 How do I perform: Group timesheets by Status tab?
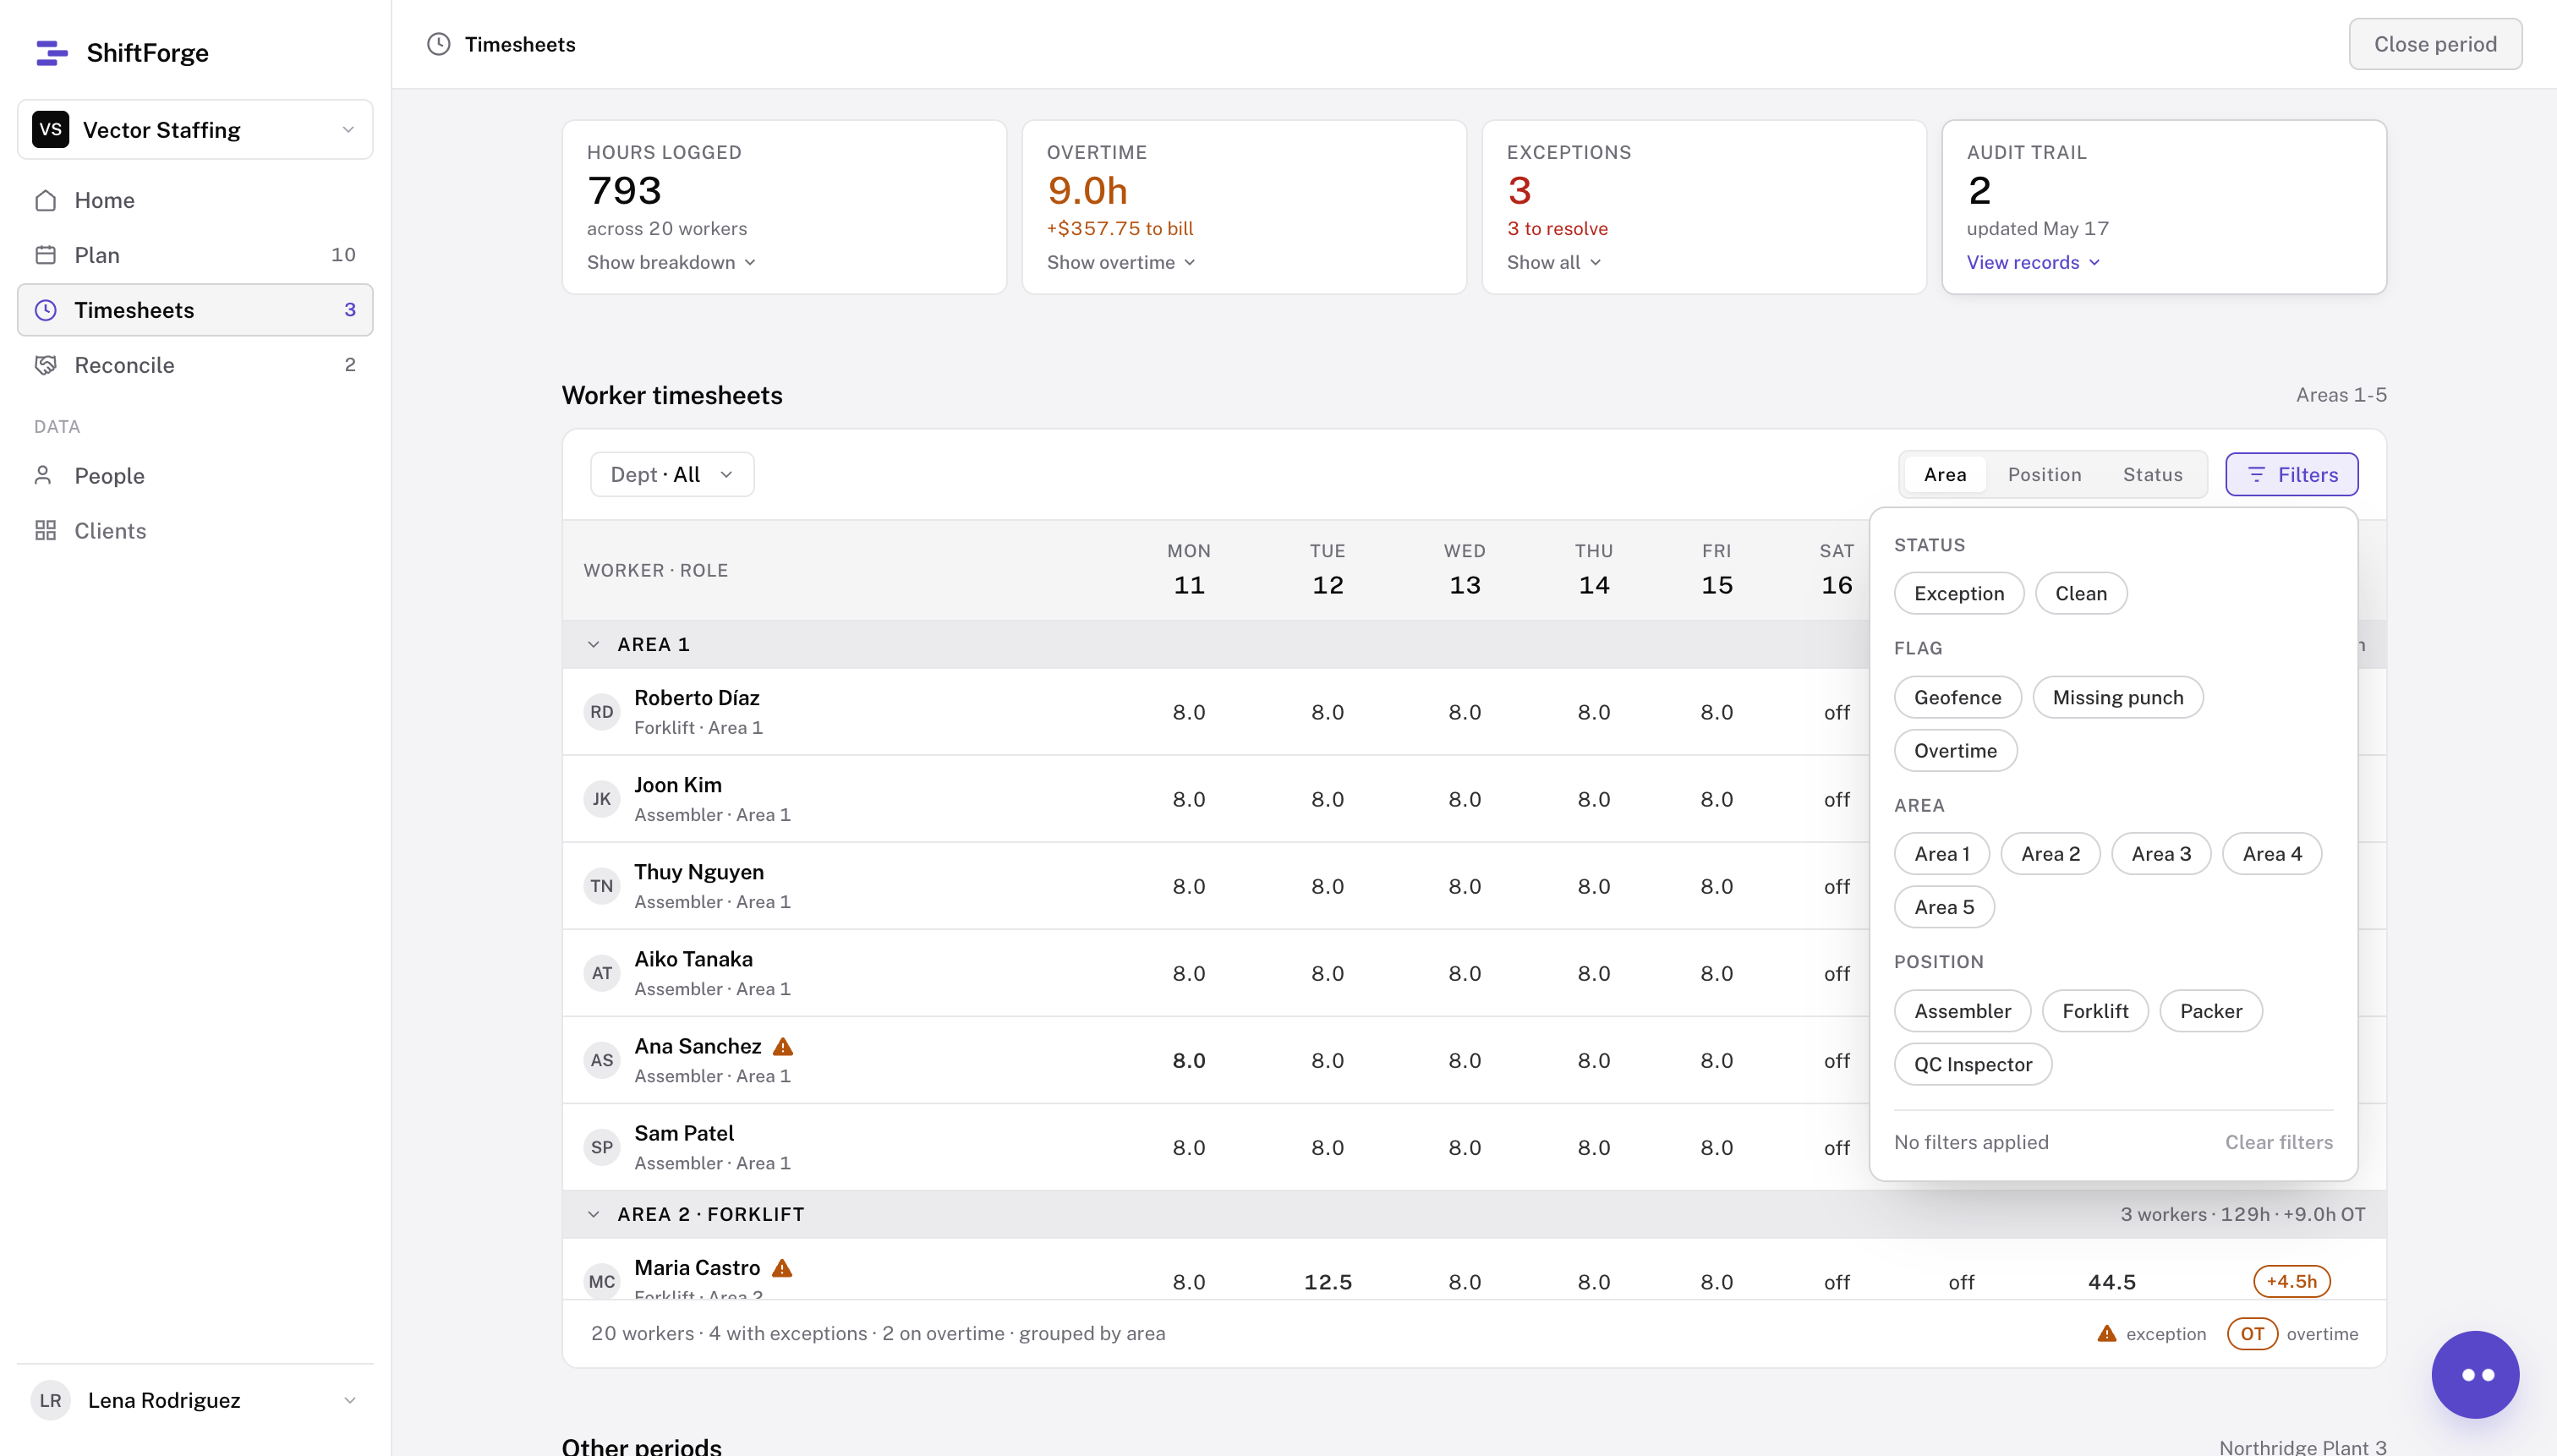(x=2152, y=474)
